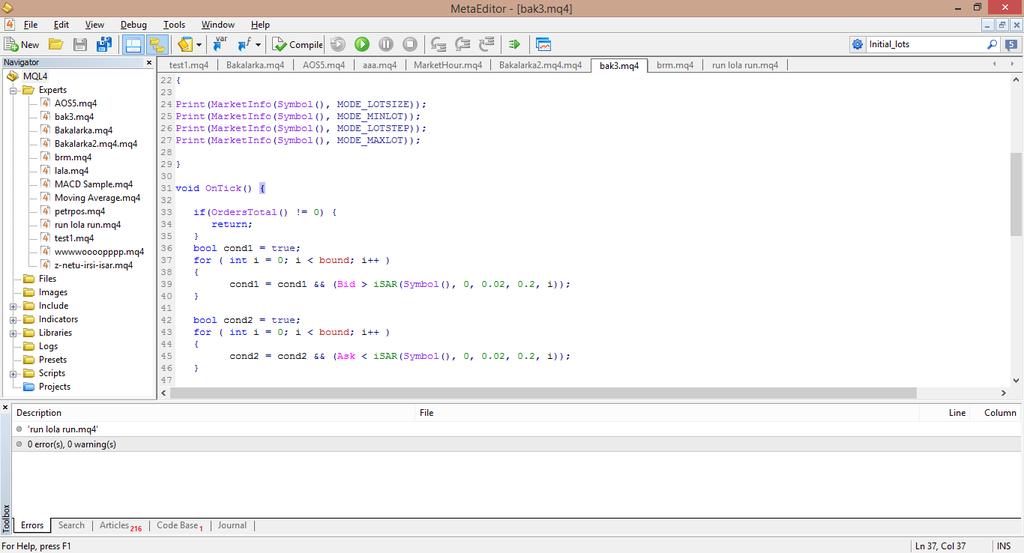1024x553 pixels.
Task: Click the Step Over debug icon
Action: [462, 44]
